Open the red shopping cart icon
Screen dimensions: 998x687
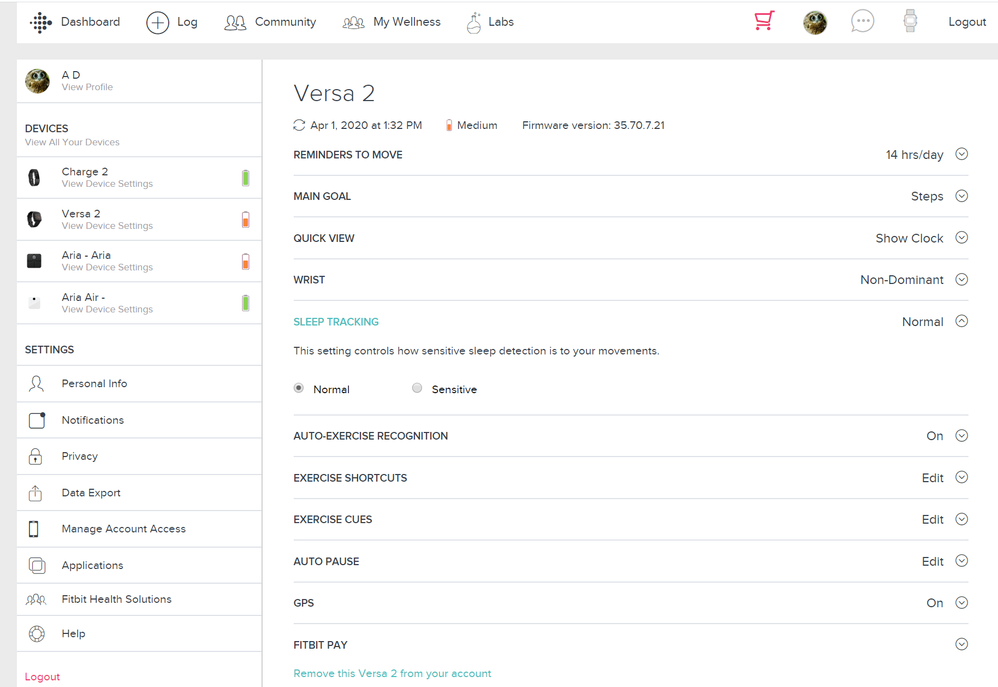[764, 20]
